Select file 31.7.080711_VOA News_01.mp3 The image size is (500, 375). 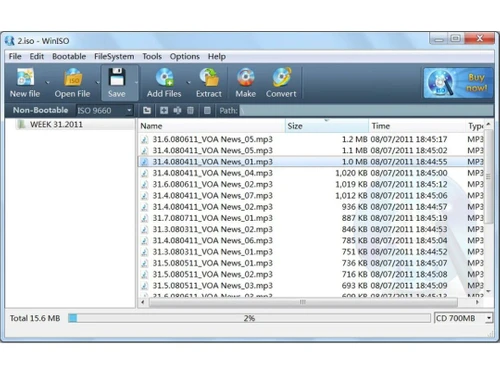pyautogui.click(x=311, y=218)
